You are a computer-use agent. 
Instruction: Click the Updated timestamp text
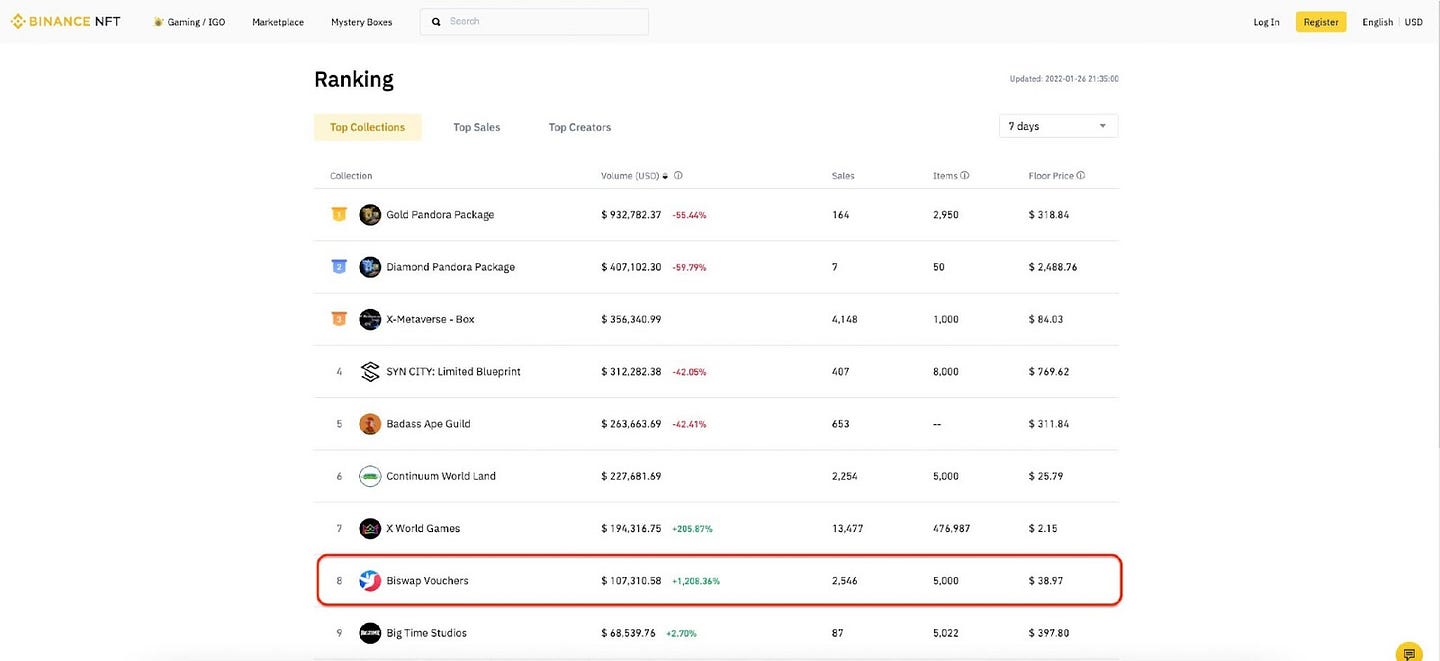1064,79
